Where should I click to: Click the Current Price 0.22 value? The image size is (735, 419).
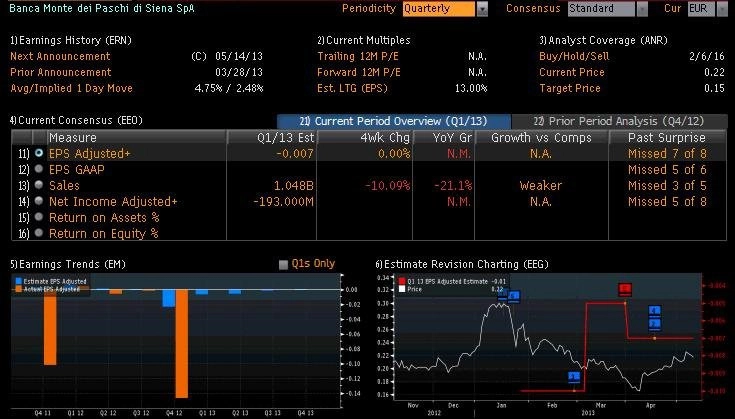[x=714, y=72]
